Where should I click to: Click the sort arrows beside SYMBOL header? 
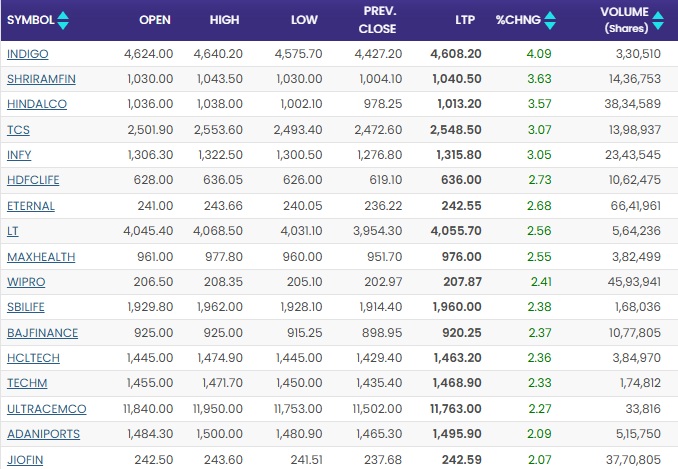click(64, 20)
